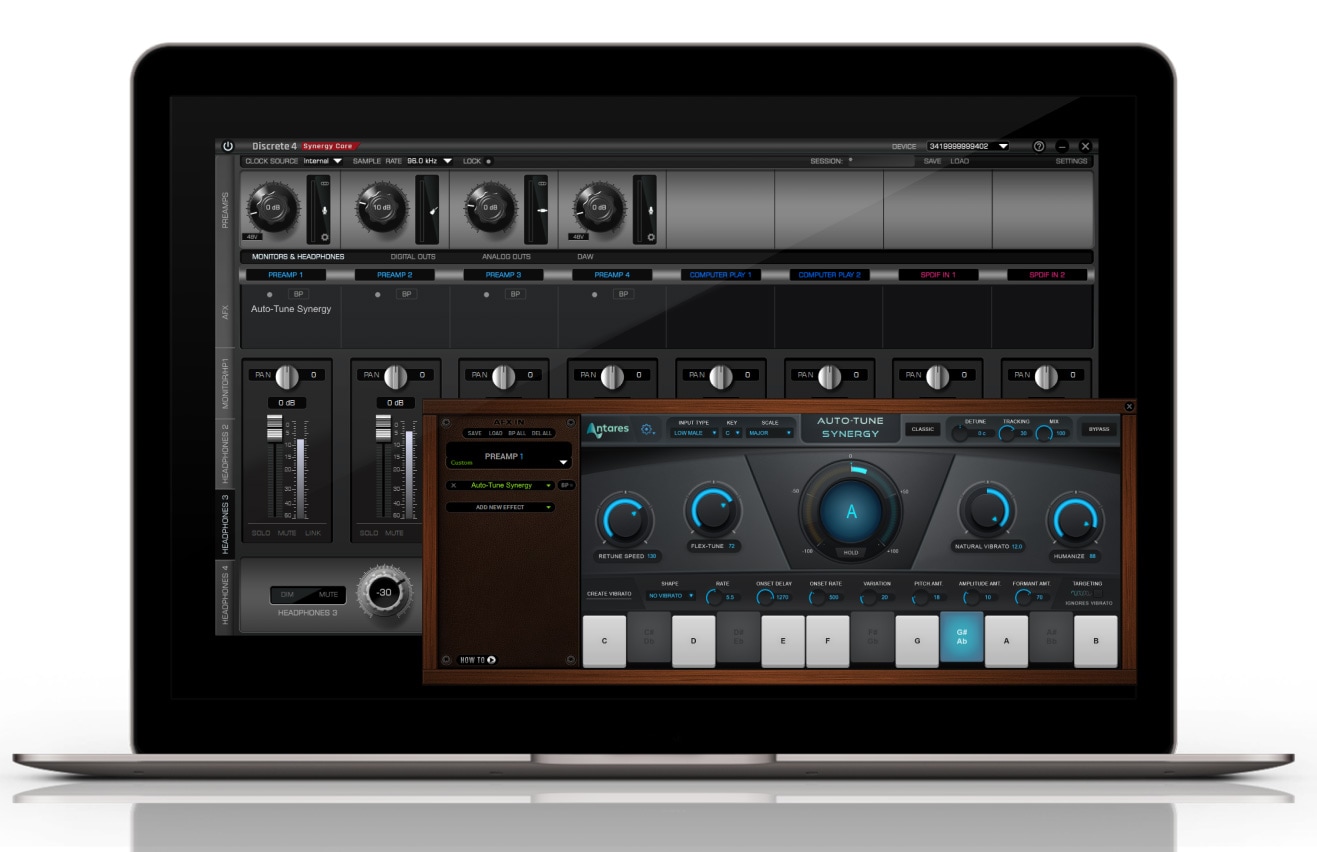1317x852 pixels.
Task: Click session SAVE button
Action: coord(932,161)
